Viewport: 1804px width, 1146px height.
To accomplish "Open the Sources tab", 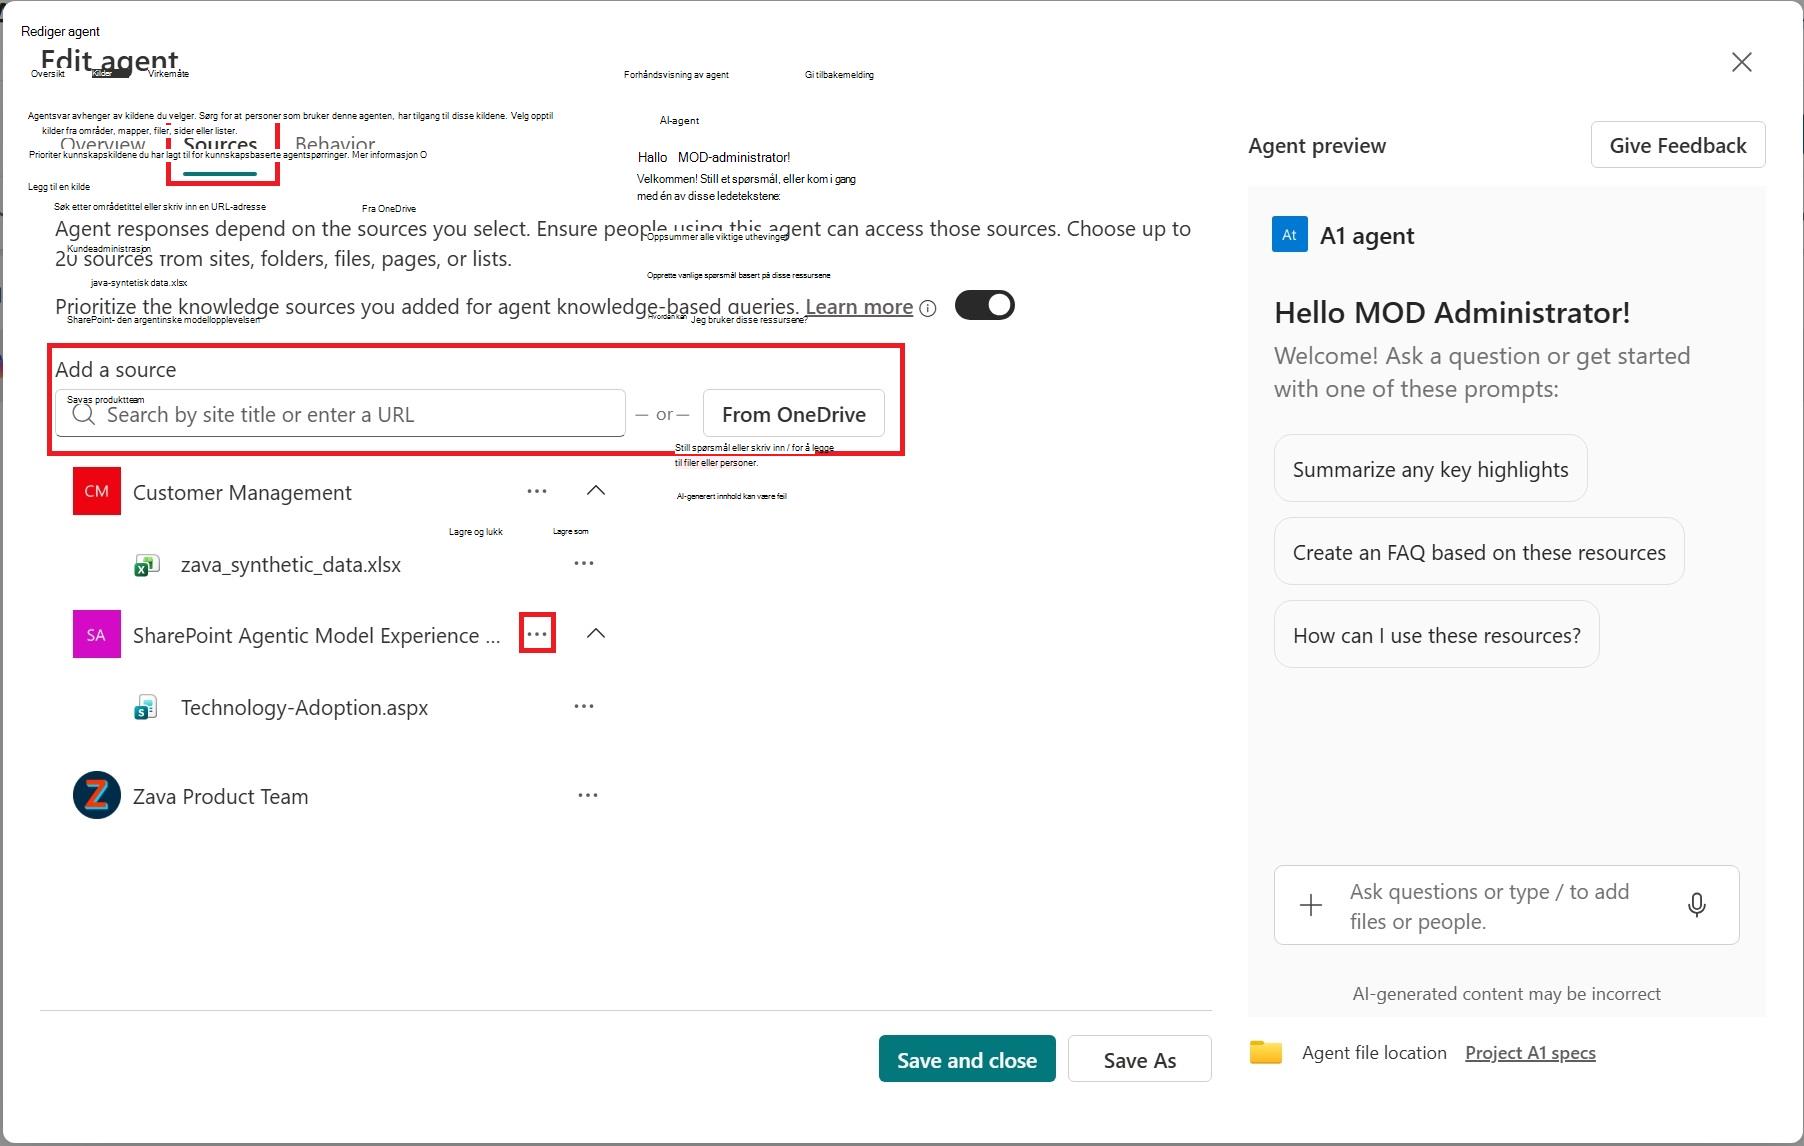I will click(221, 147).
